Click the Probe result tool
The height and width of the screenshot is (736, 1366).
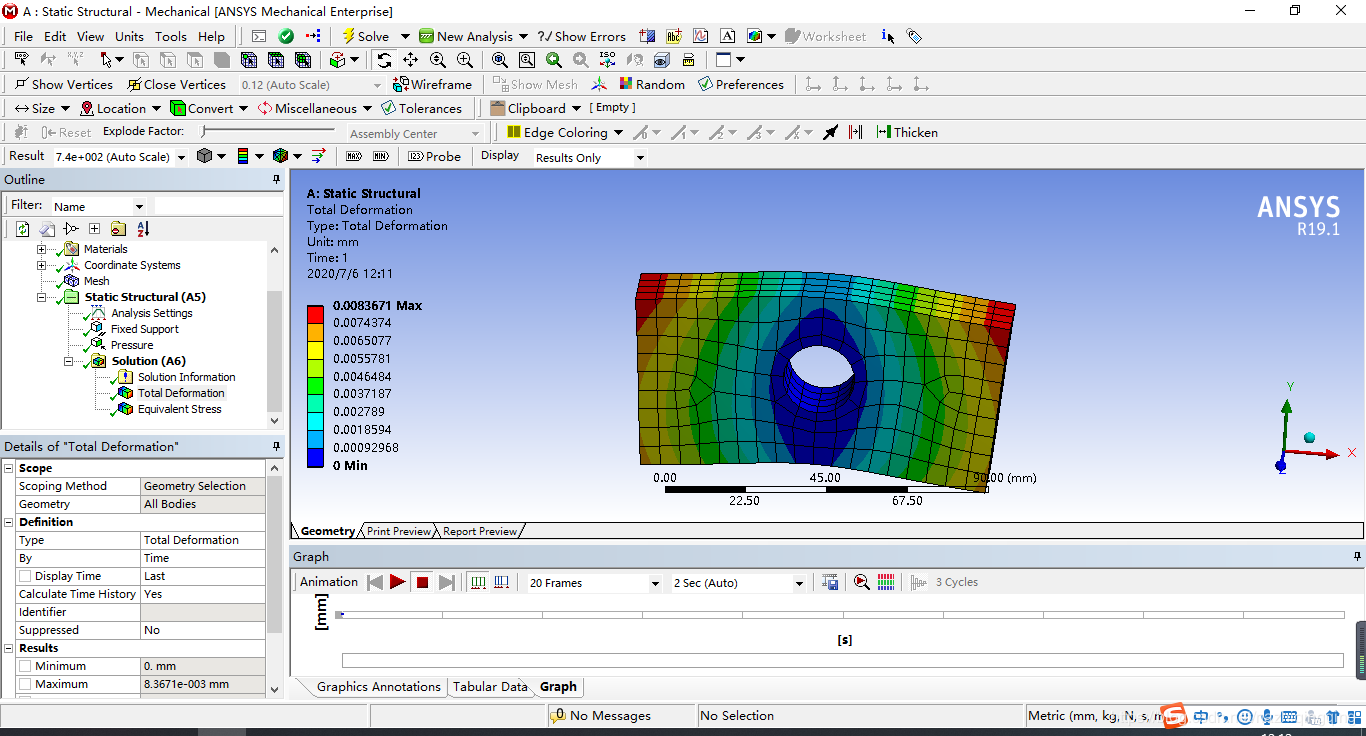click(x=435, y=156)
